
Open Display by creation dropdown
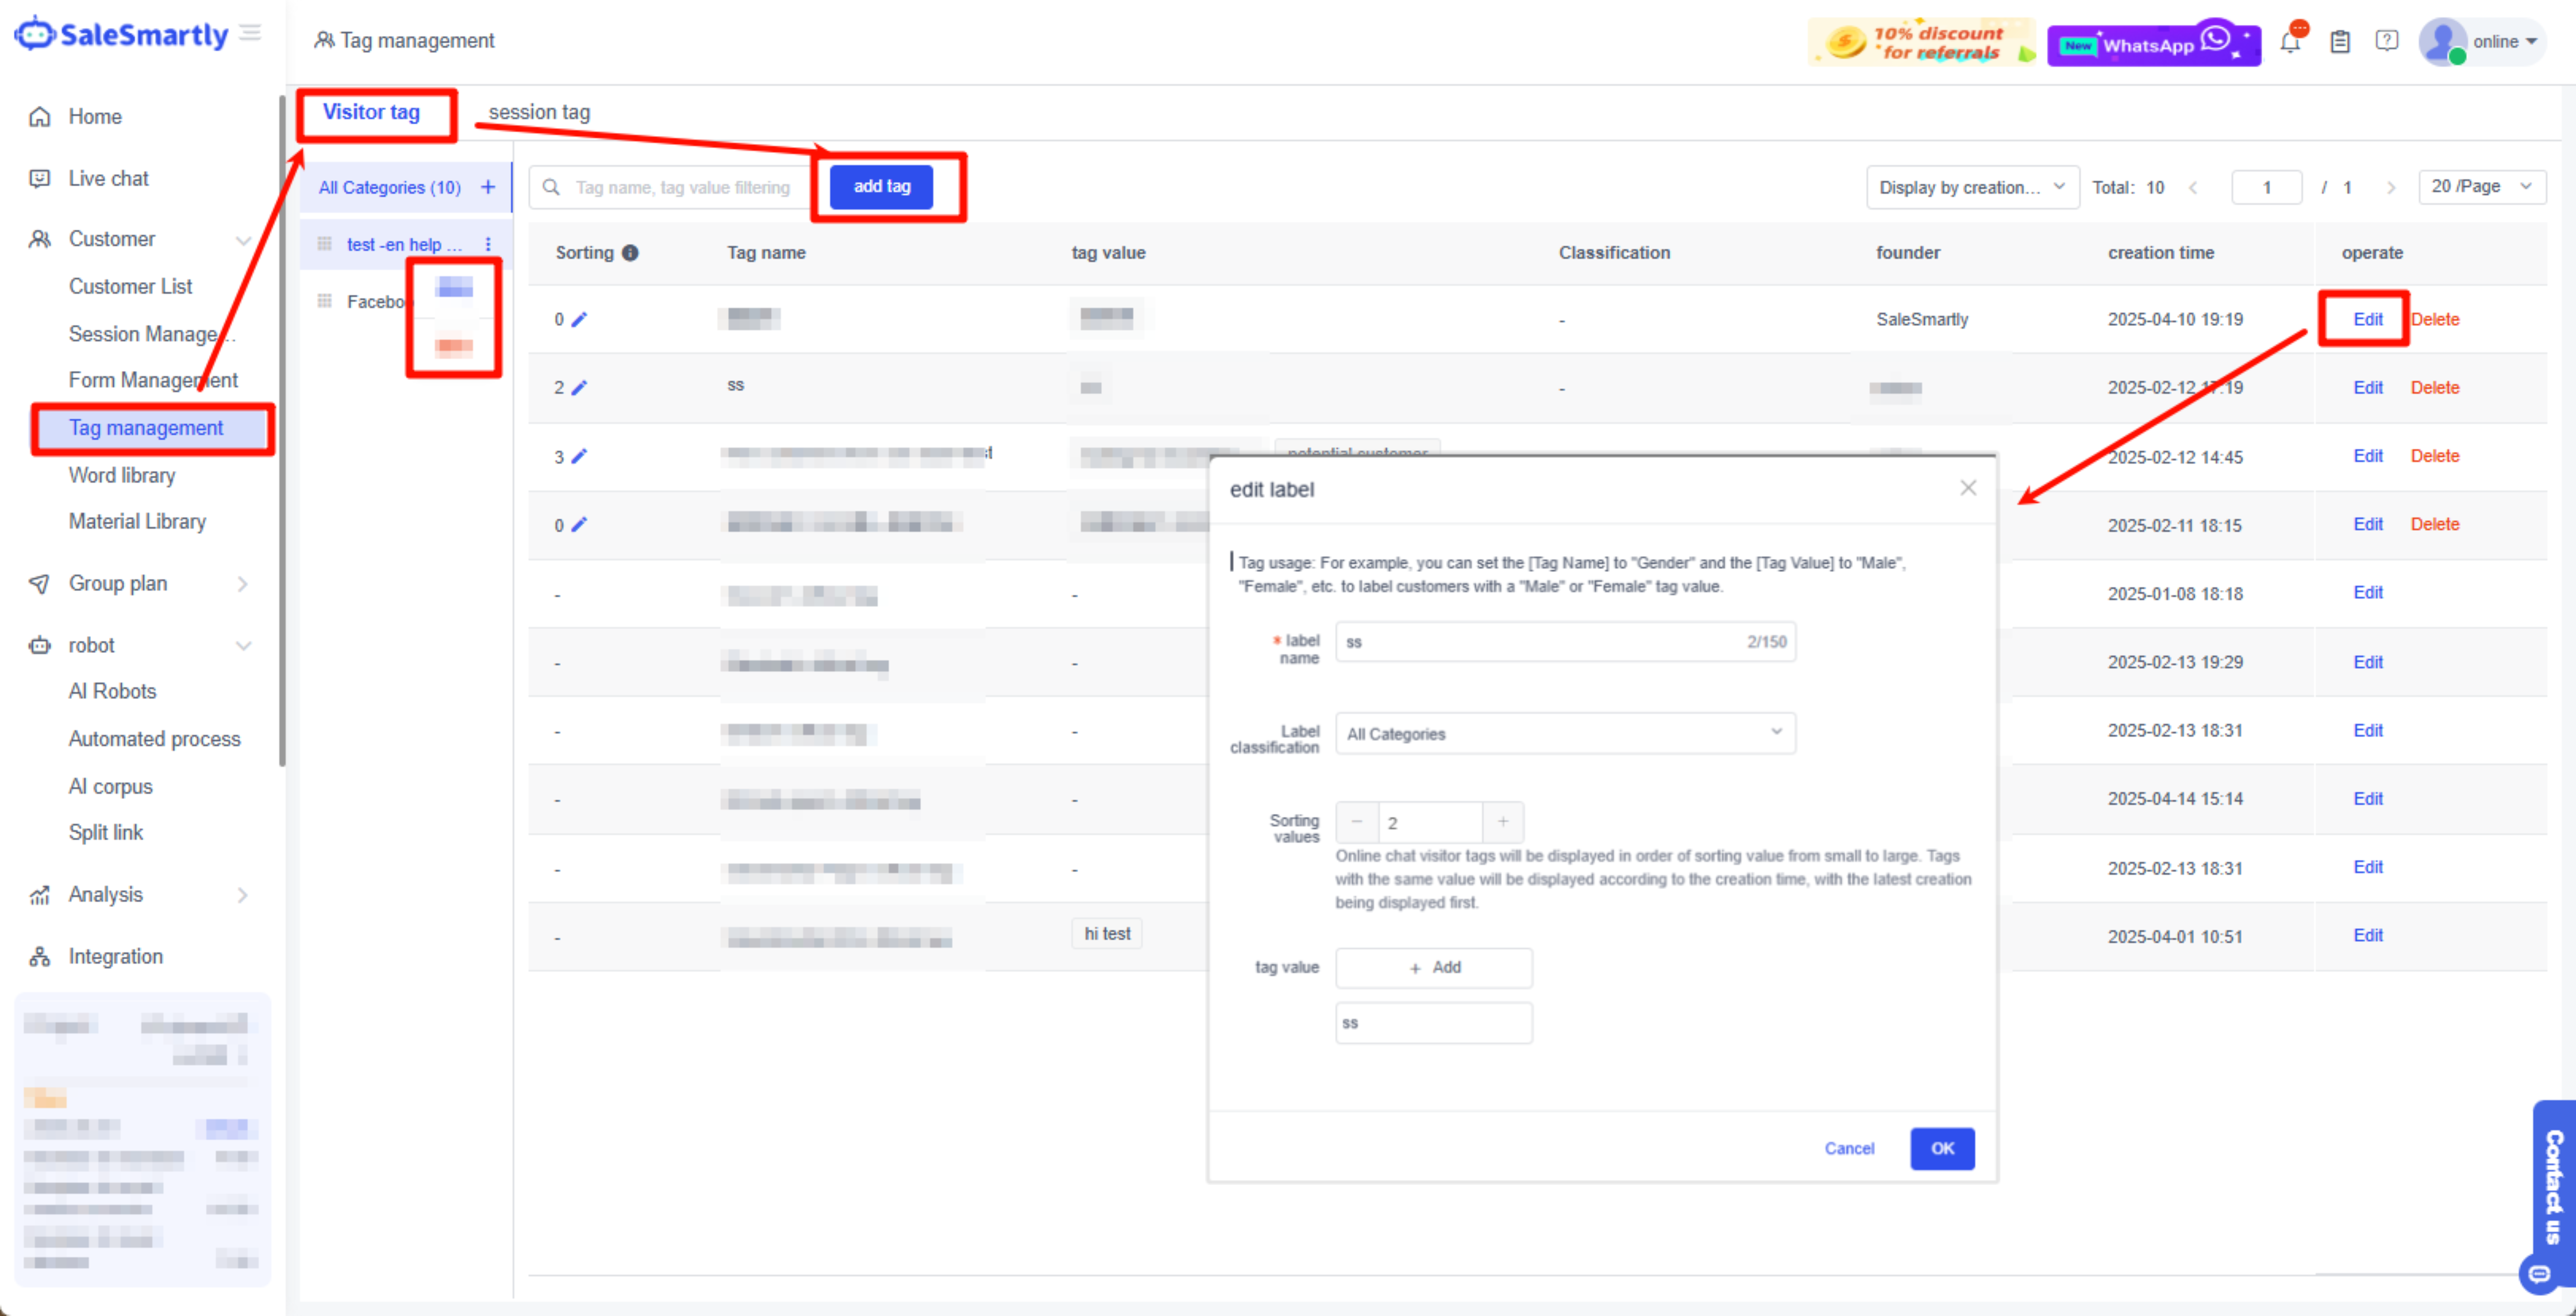[x=1971, y=187]
